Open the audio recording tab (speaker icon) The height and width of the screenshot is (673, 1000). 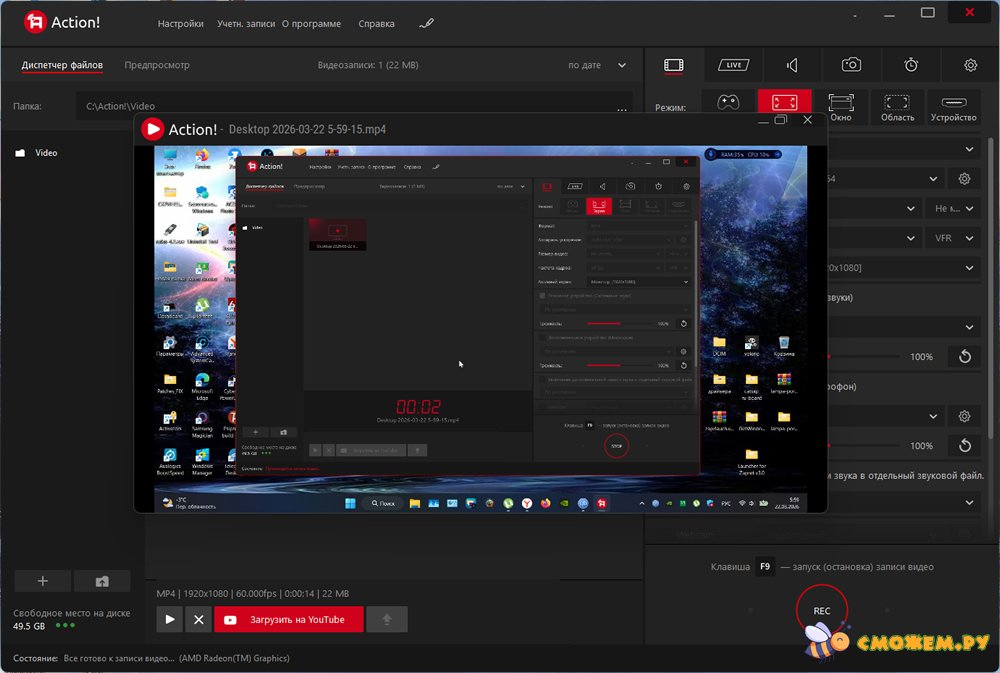(x=792, y=65)
